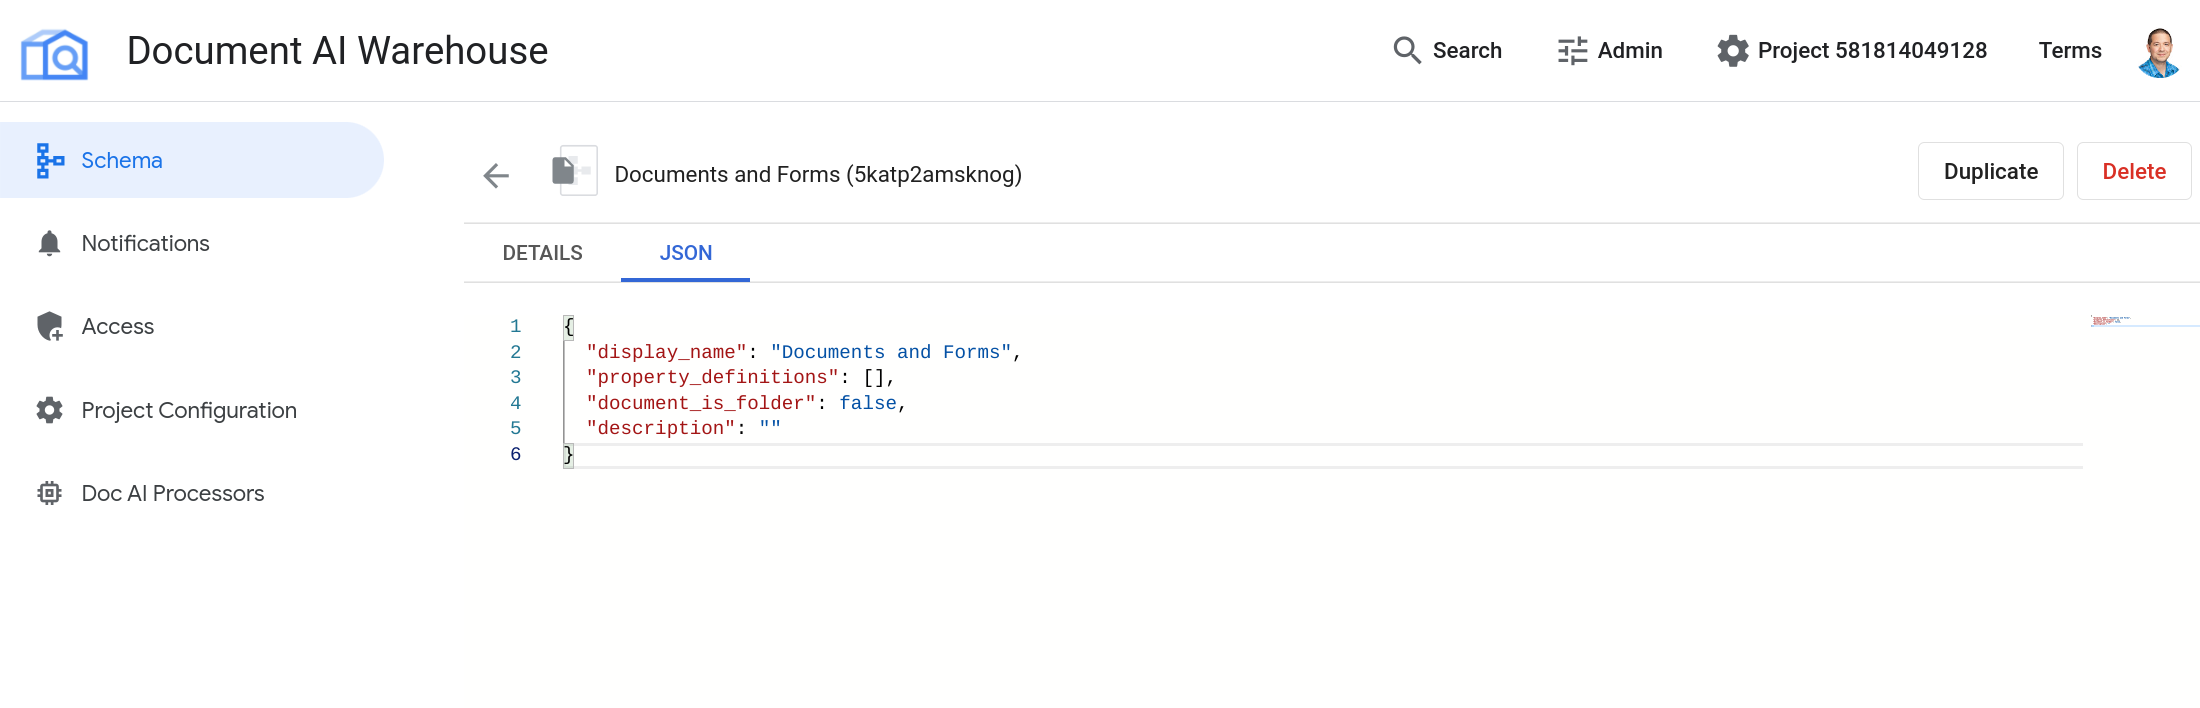Click the code minimap on the right

click(x=2140, y=322)
